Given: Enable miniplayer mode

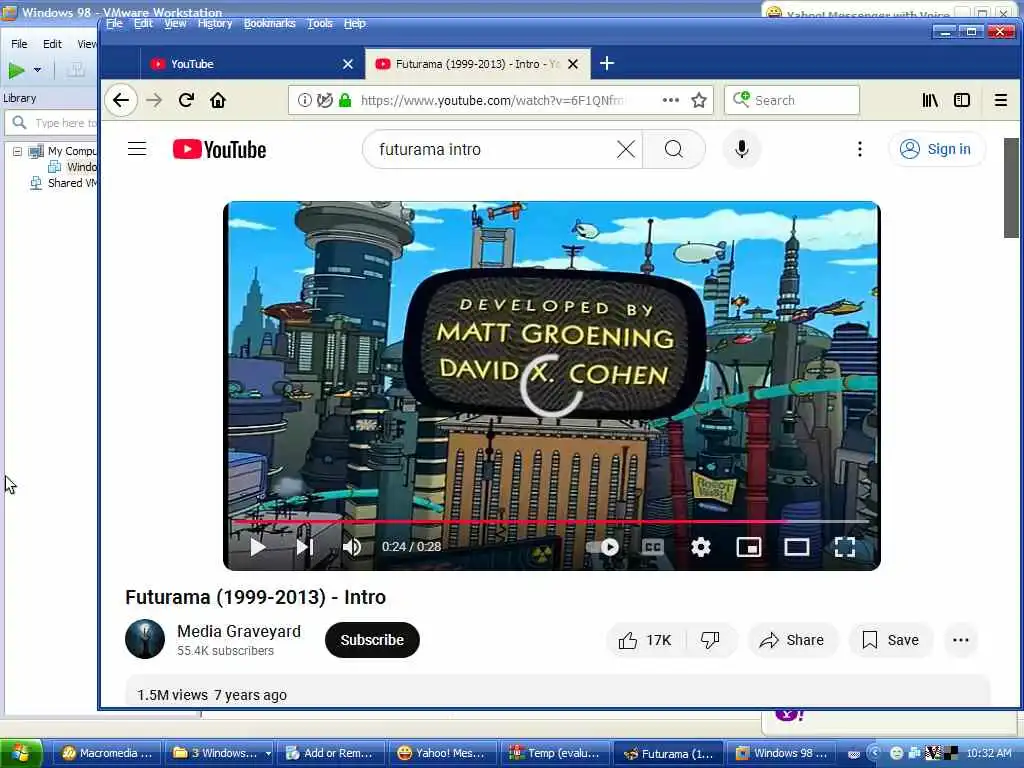Looking at the screenshot, I should tap(748, 547).
